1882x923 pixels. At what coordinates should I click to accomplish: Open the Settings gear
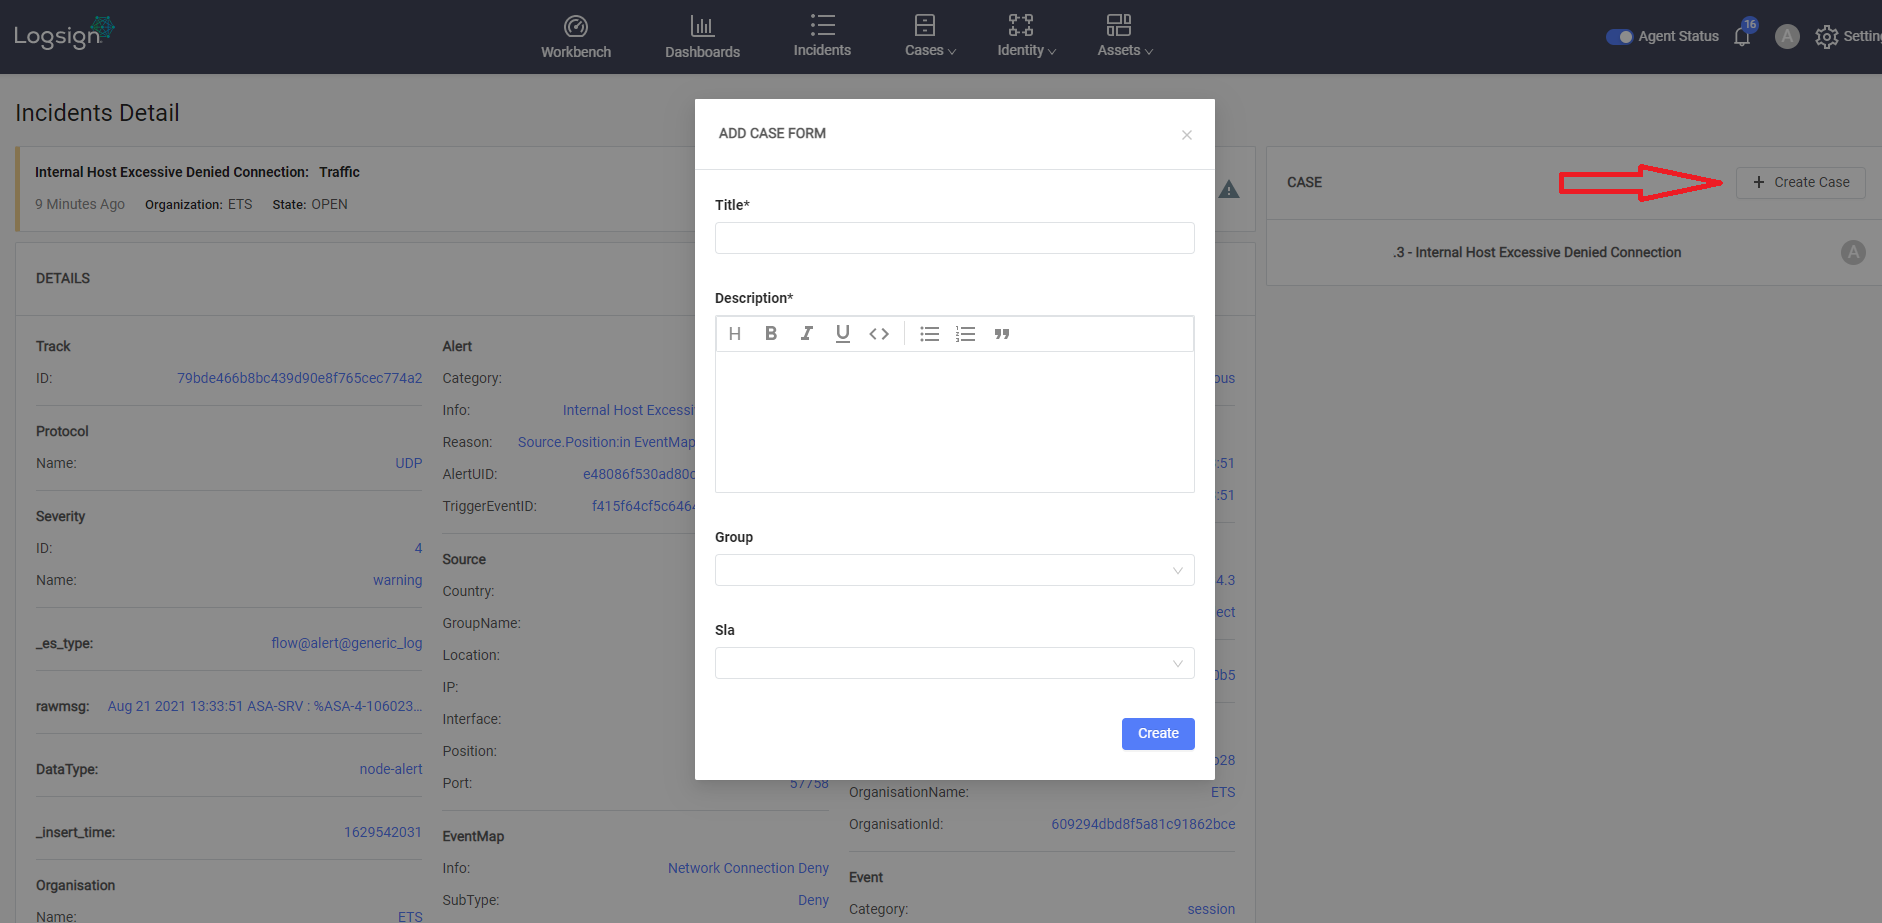click(x=1826, y=37)
